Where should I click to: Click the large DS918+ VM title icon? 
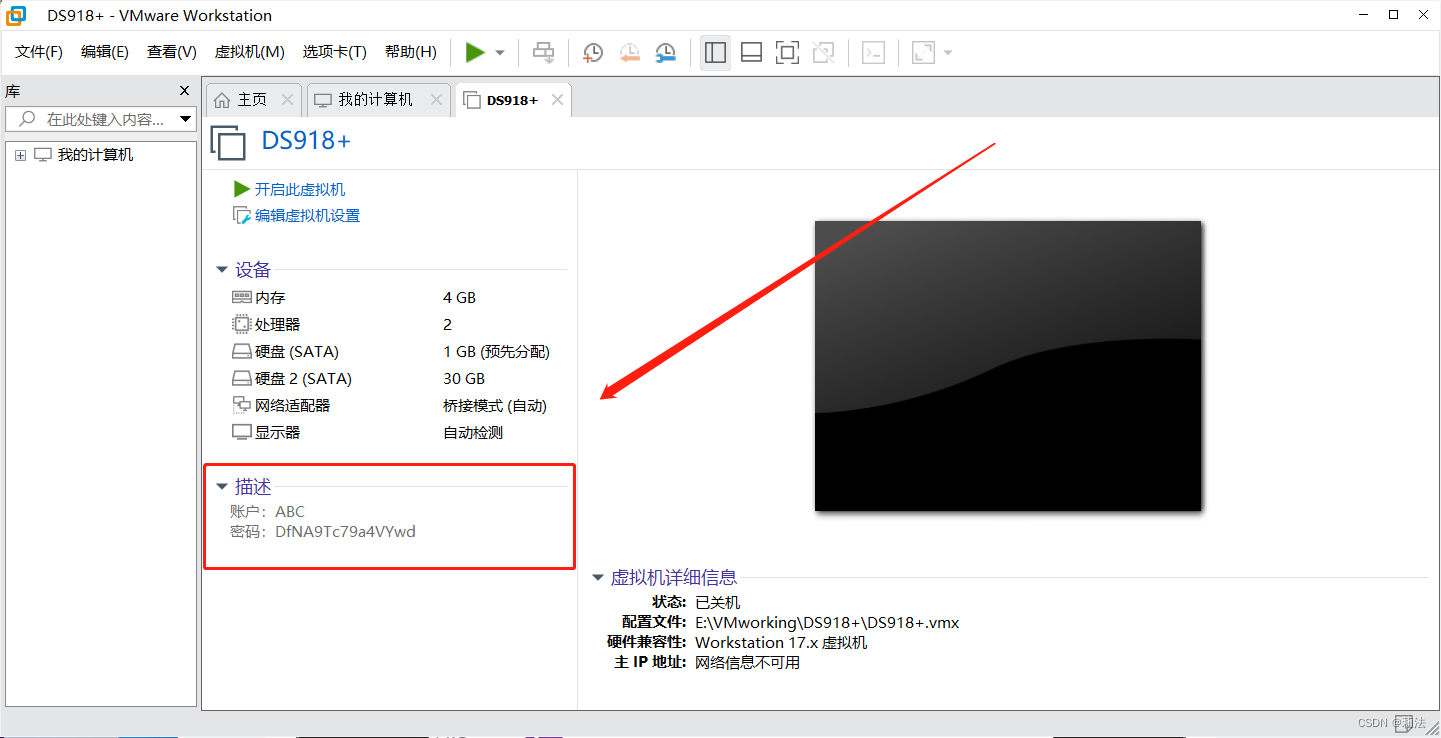pos(228,142)
